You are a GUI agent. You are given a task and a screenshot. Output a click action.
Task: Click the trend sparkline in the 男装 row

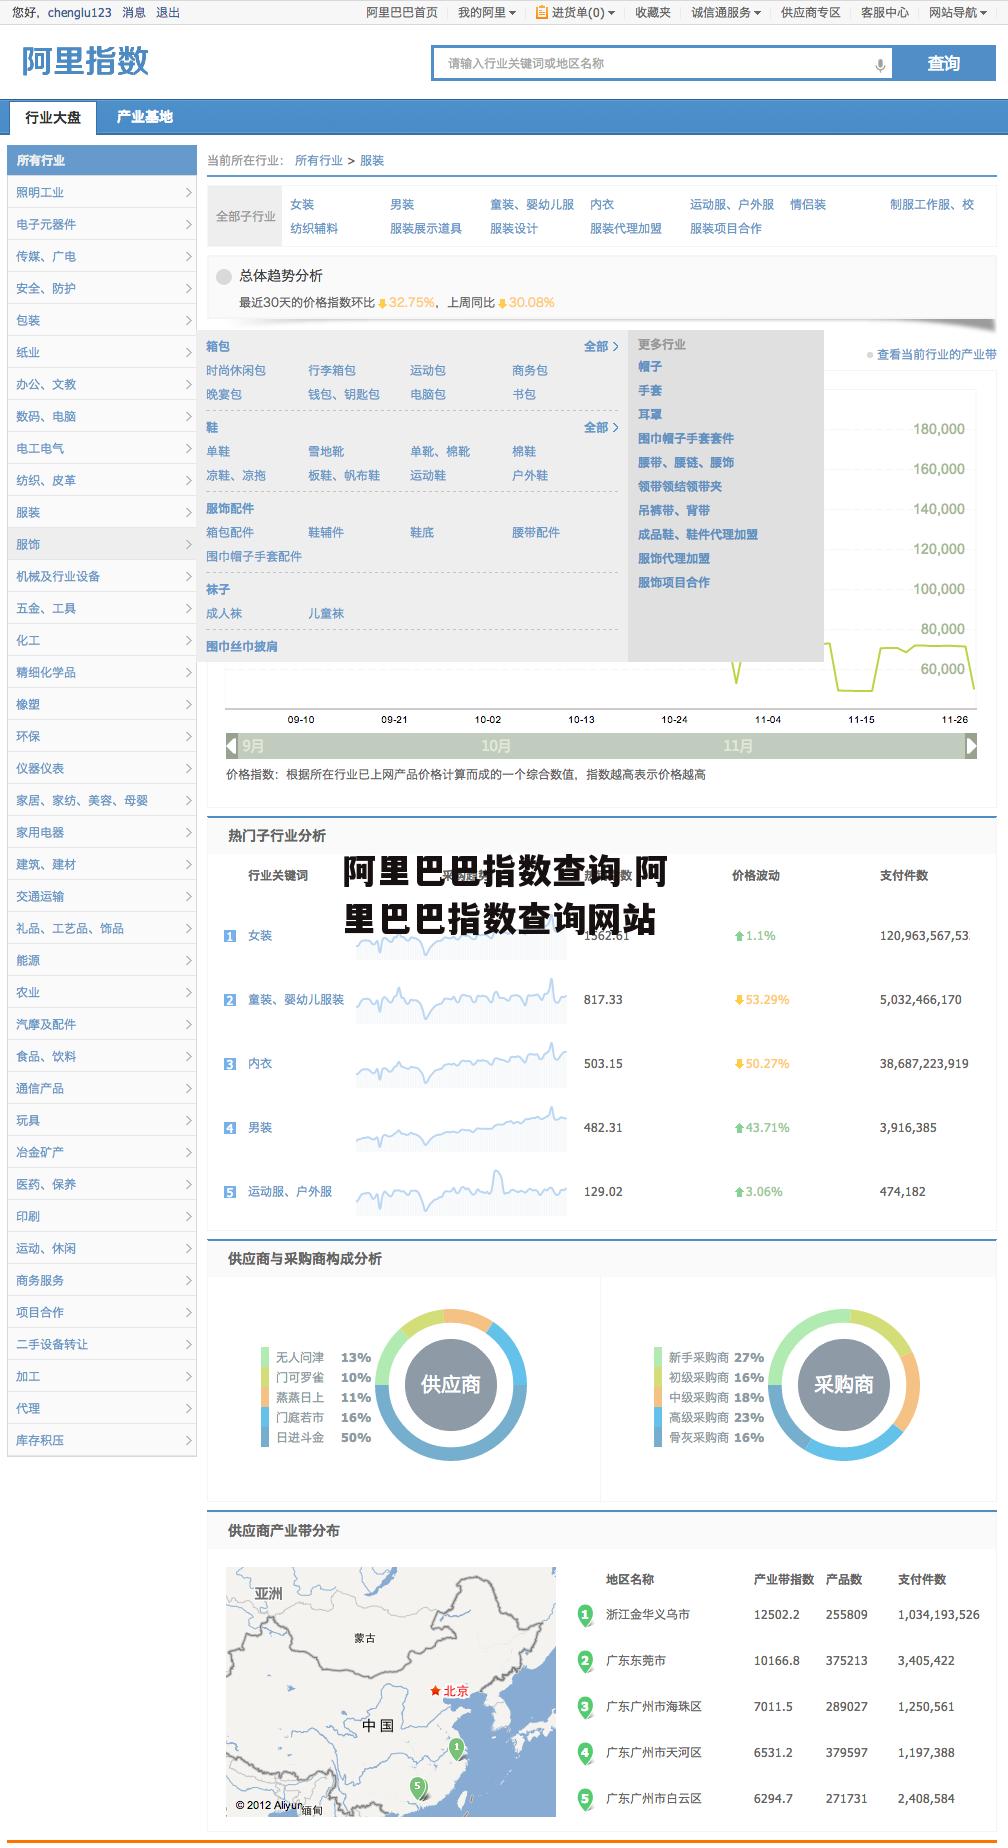461,1128
